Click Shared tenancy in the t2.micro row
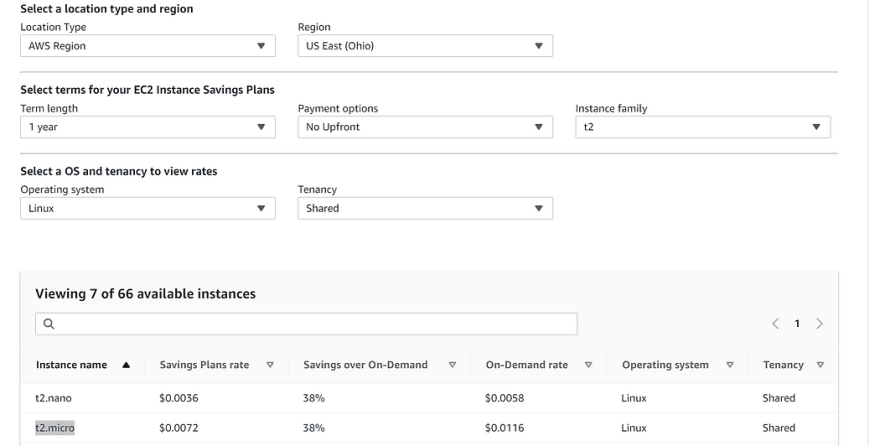This screenshot has width=880, height=446. coord(778,427)
